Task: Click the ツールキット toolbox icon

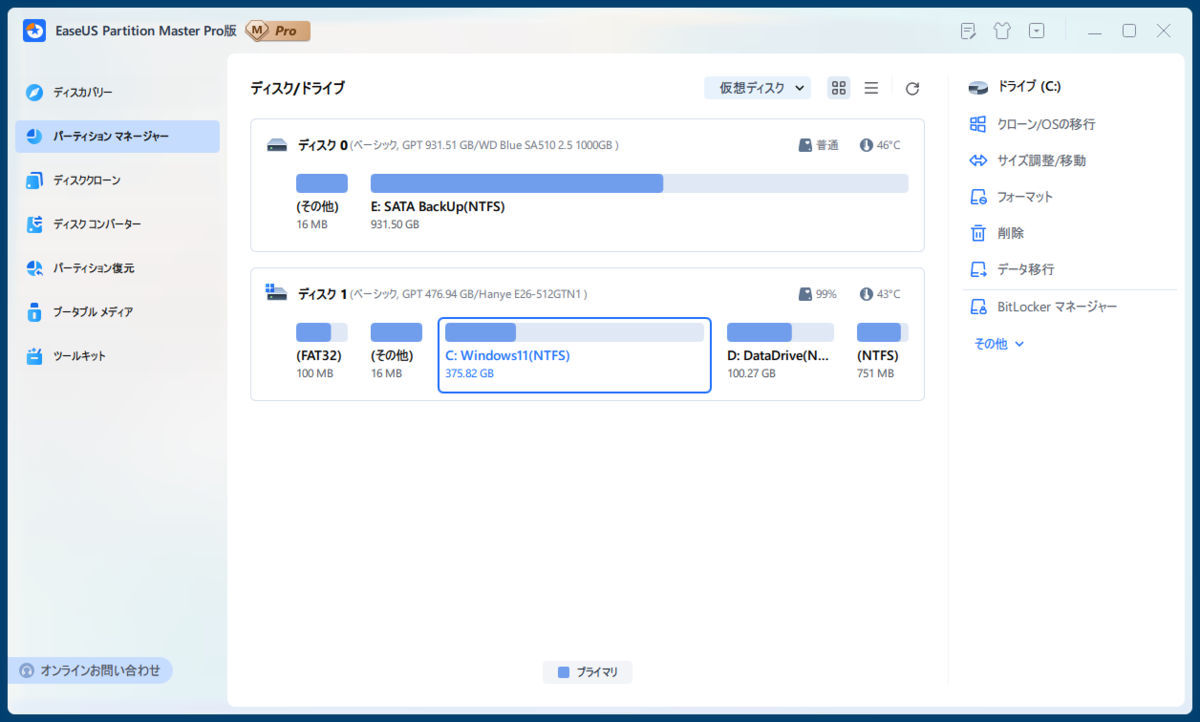Action: pyautogui.click(x=35, y=356)
